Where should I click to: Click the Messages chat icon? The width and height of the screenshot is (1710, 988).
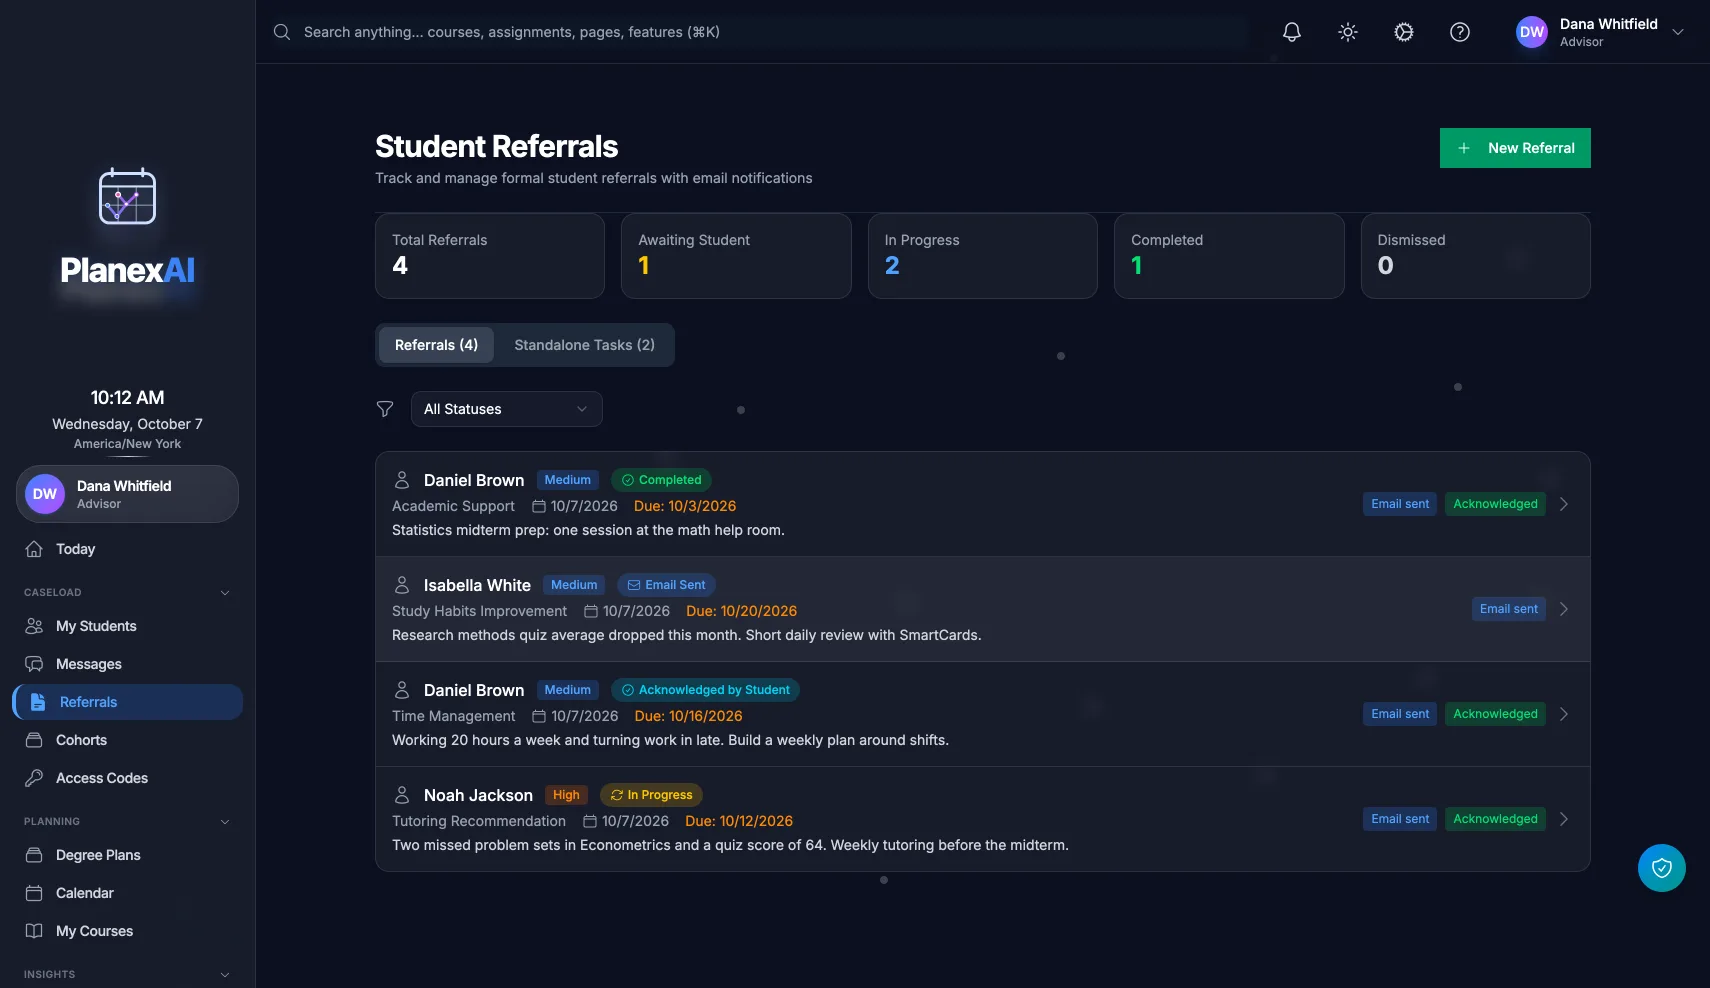34,664
